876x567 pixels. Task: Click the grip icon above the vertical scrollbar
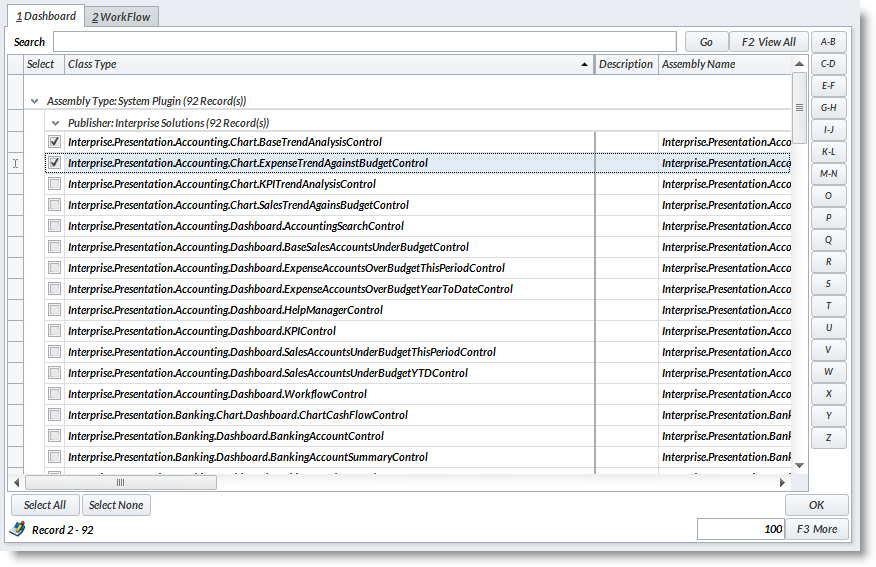(x=799, y=107)
